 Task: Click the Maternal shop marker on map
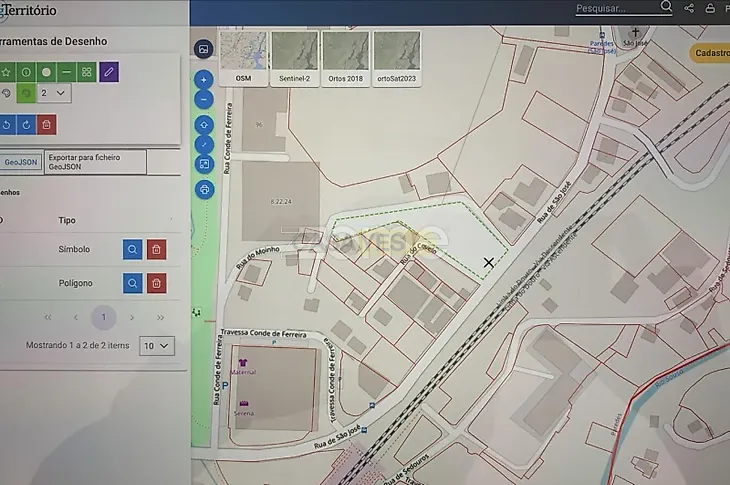pyautogui.click(x=243, y=363)
